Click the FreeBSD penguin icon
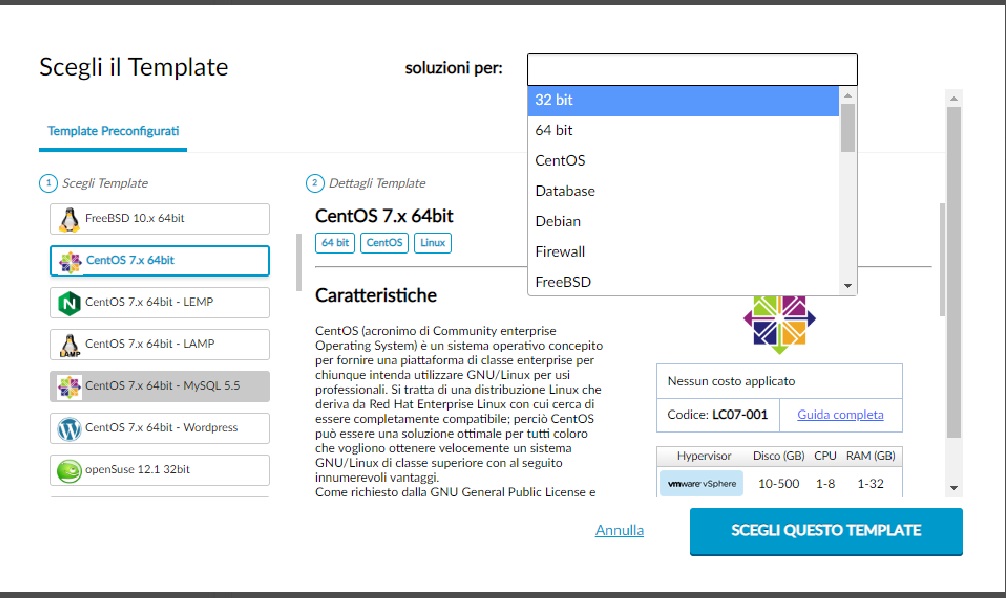Viewport: 1006px width, 598px height. pos(69,219)
